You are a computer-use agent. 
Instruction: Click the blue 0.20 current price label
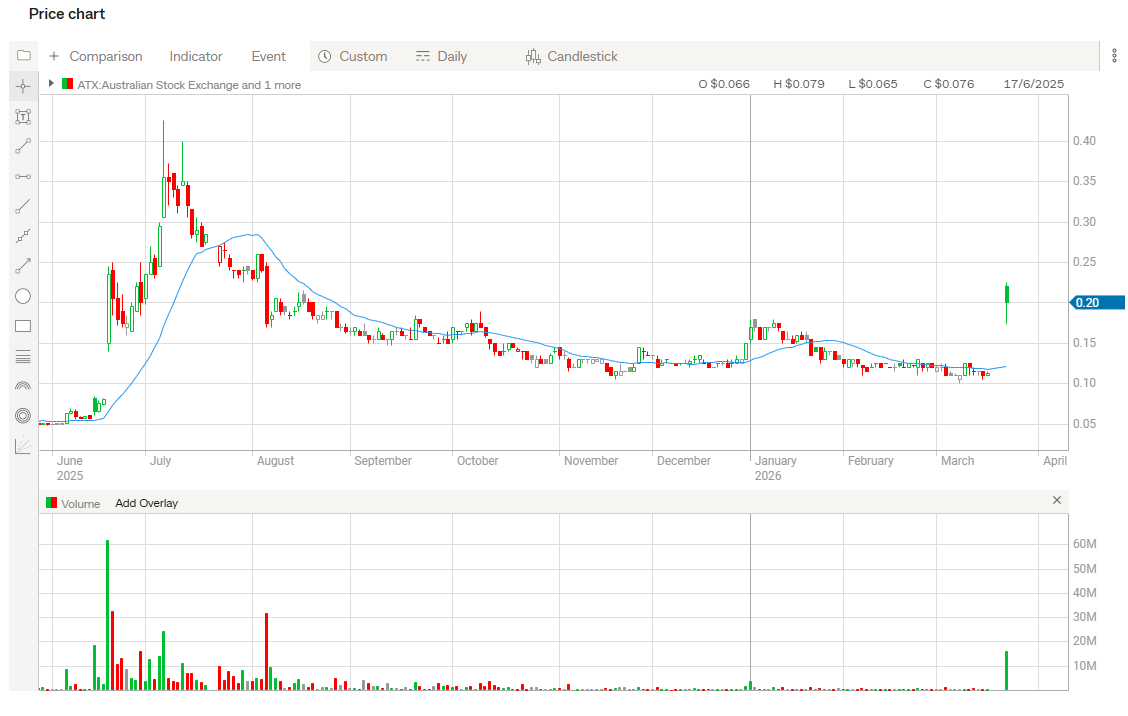tap(1098, 303)
